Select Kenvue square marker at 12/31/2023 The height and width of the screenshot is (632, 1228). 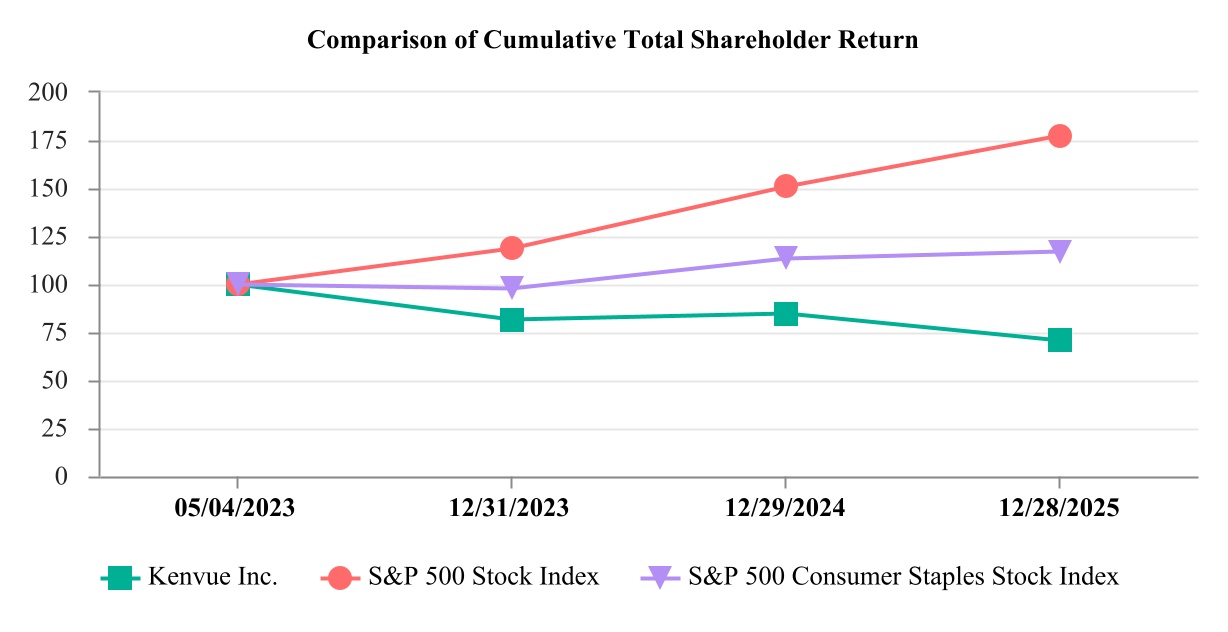[512, 320]
